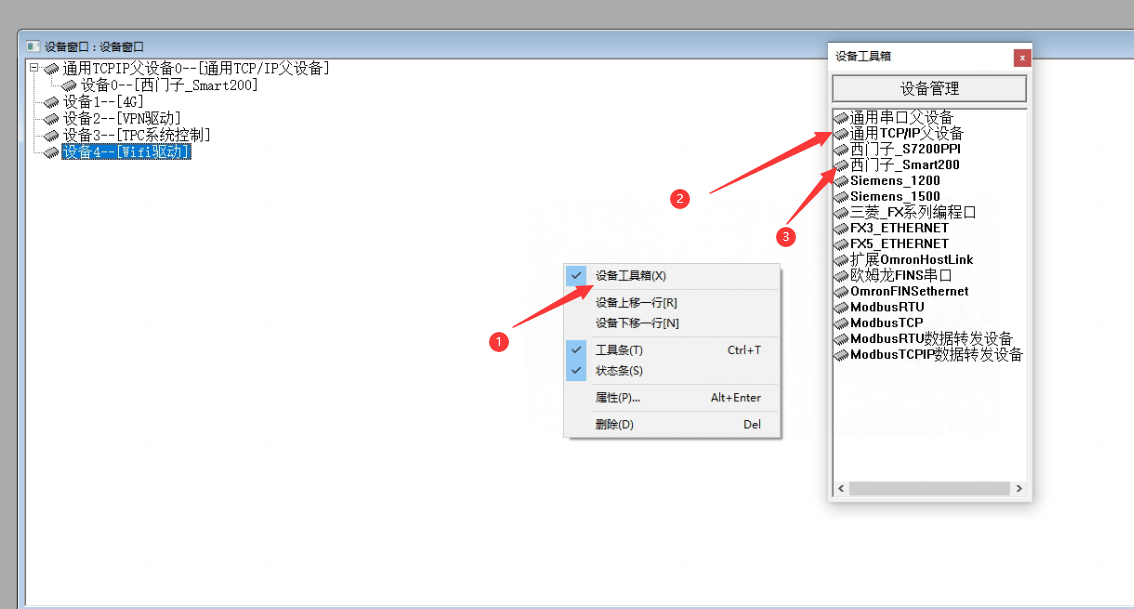Open 属性(P)... from context menu
The image size is (1134, 609).
(x=672, y=398)
